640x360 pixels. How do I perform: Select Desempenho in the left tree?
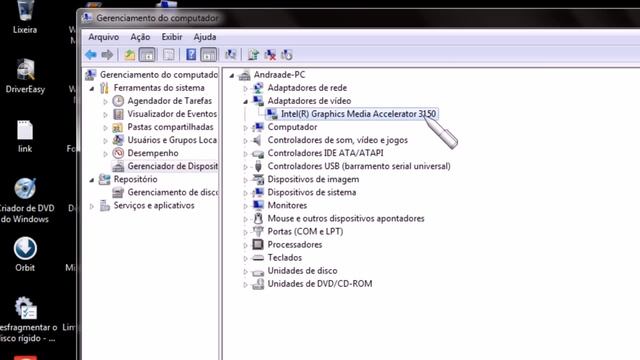pos(153,153)
